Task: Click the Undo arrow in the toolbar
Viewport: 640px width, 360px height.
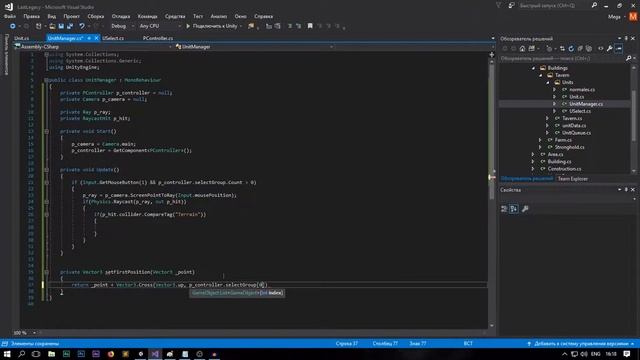Action: (82, 26)
